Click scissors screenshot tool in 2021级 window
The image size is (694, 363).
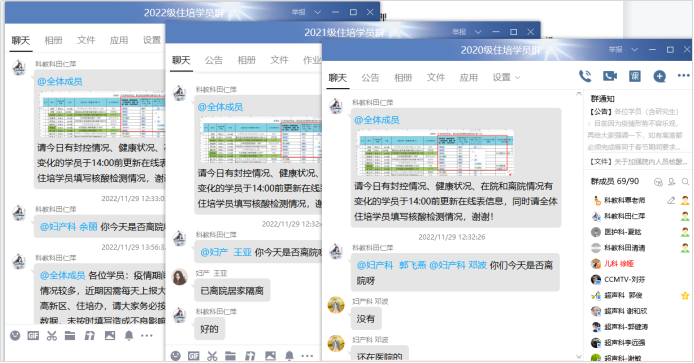click(x=212, y=355)
